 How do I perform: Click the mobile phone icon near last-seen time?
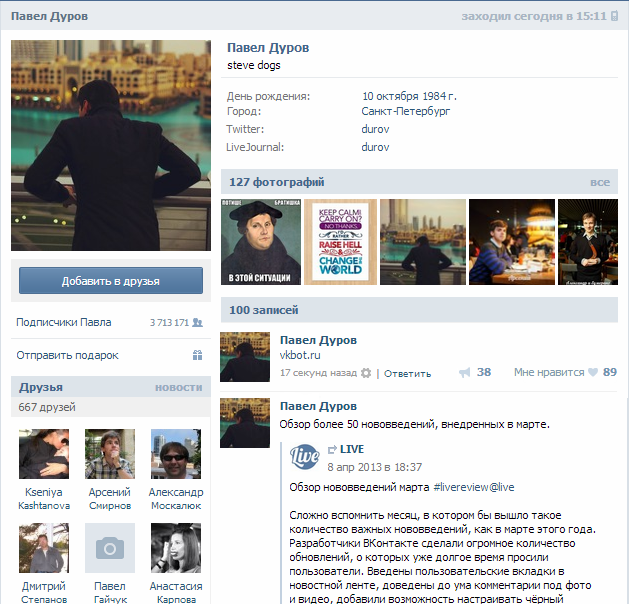(x=614, y=16)
